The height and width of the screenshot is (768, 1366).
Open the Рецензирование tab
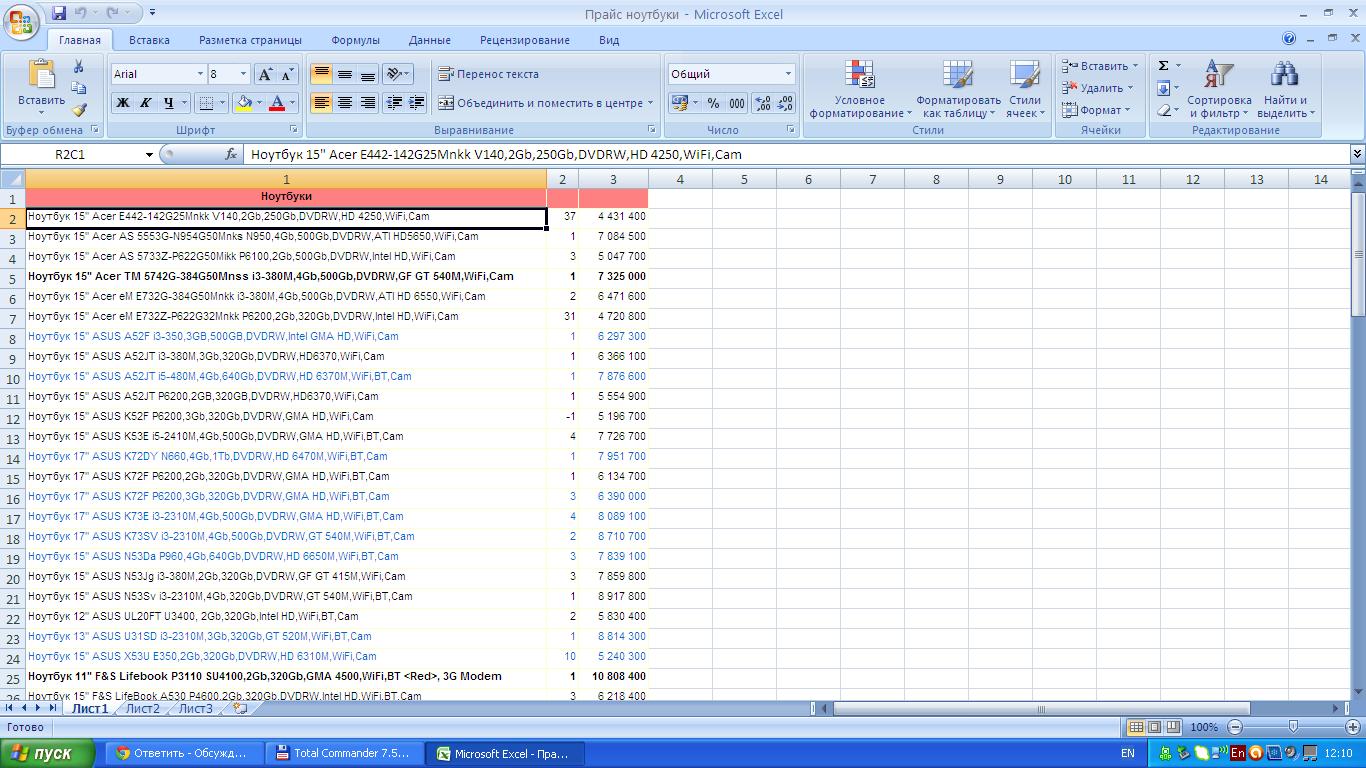pos(524,40)
